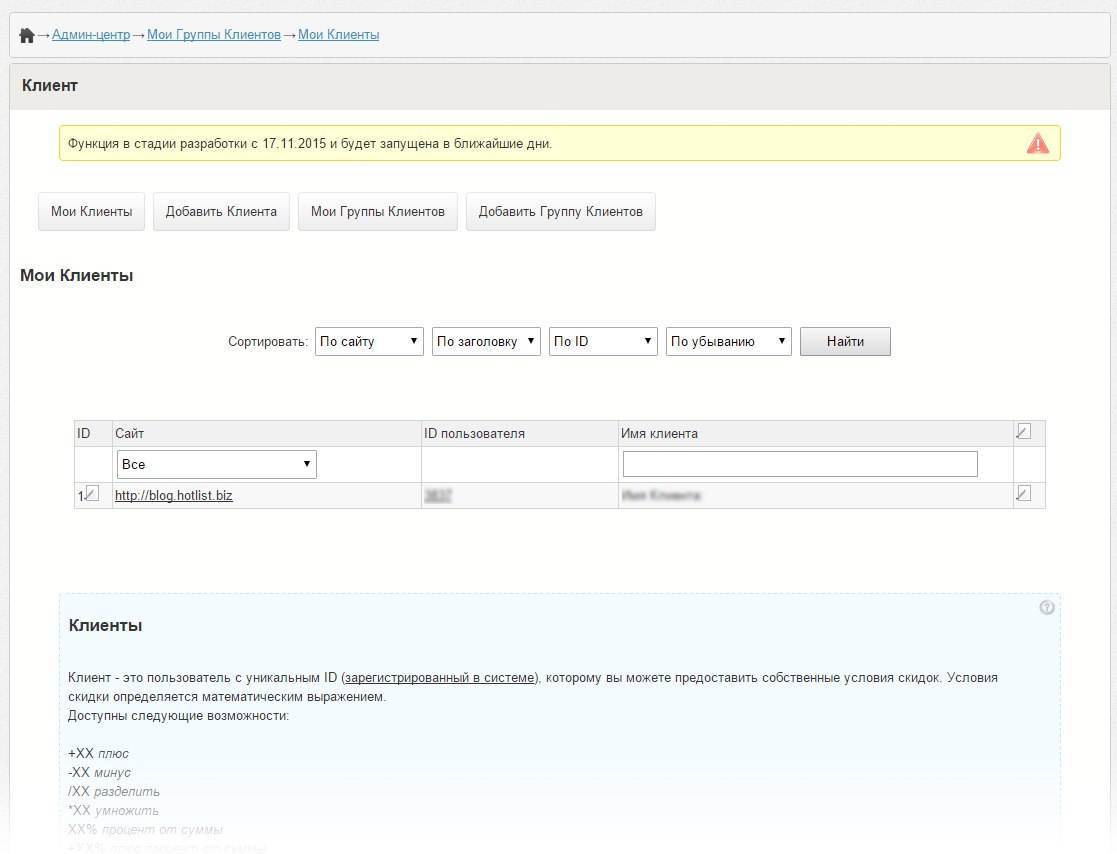Click edit icon in table header column
1117x854 pixels.
click(x=1023, y=432)
